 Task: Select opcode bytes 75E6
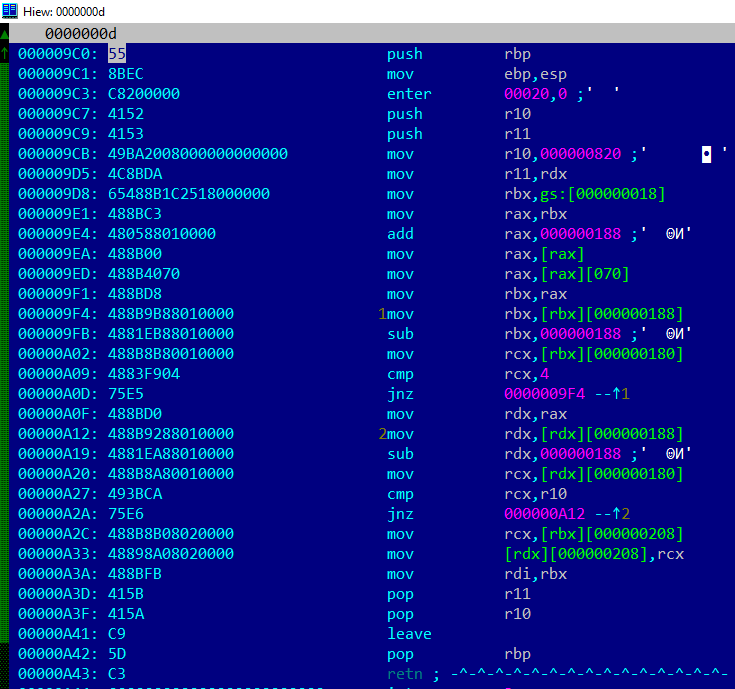[126, 514]
